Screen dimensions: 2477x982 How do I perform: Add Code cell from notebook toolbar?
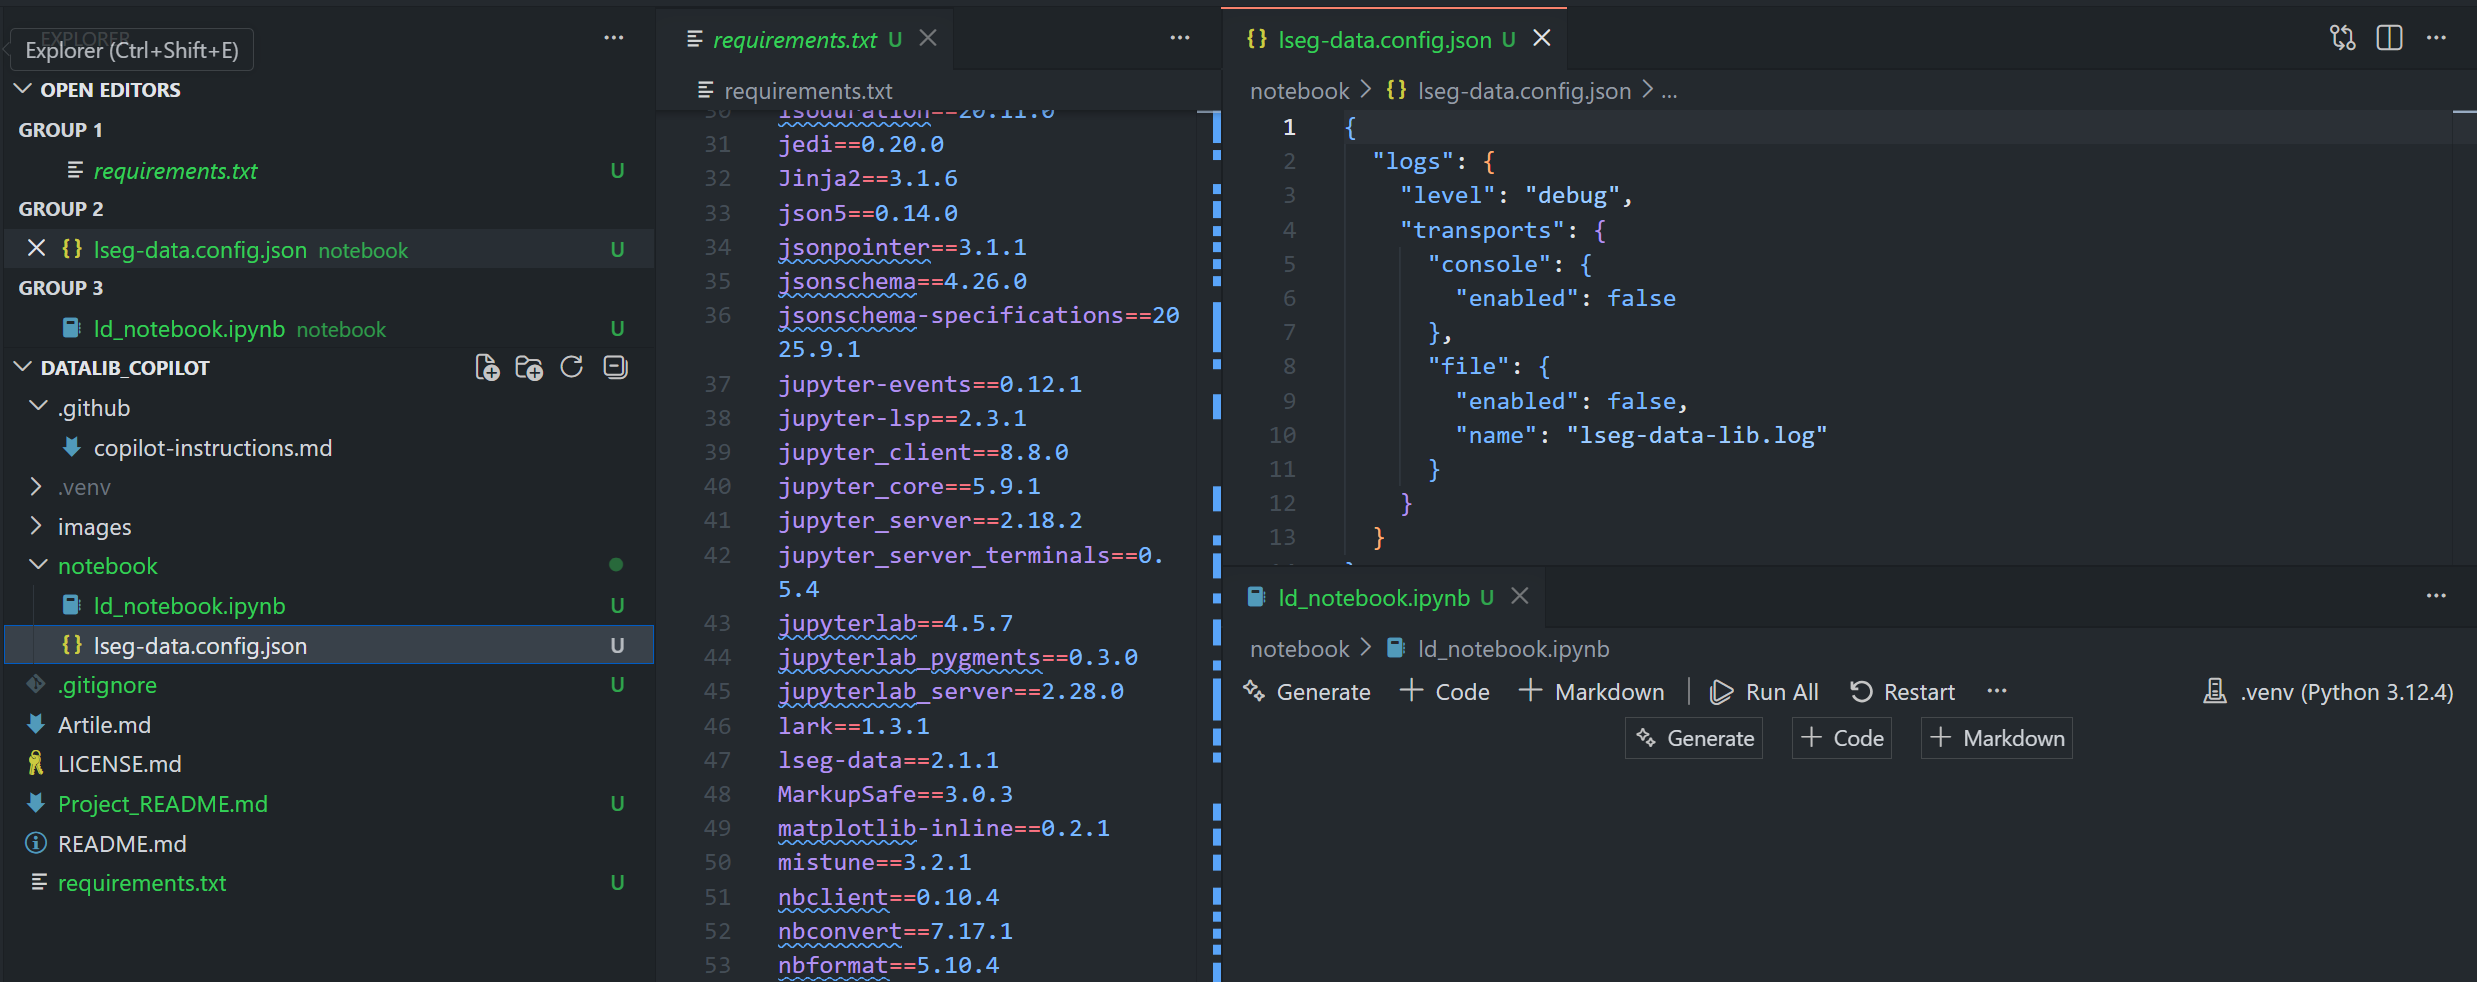pos(1445,692)
